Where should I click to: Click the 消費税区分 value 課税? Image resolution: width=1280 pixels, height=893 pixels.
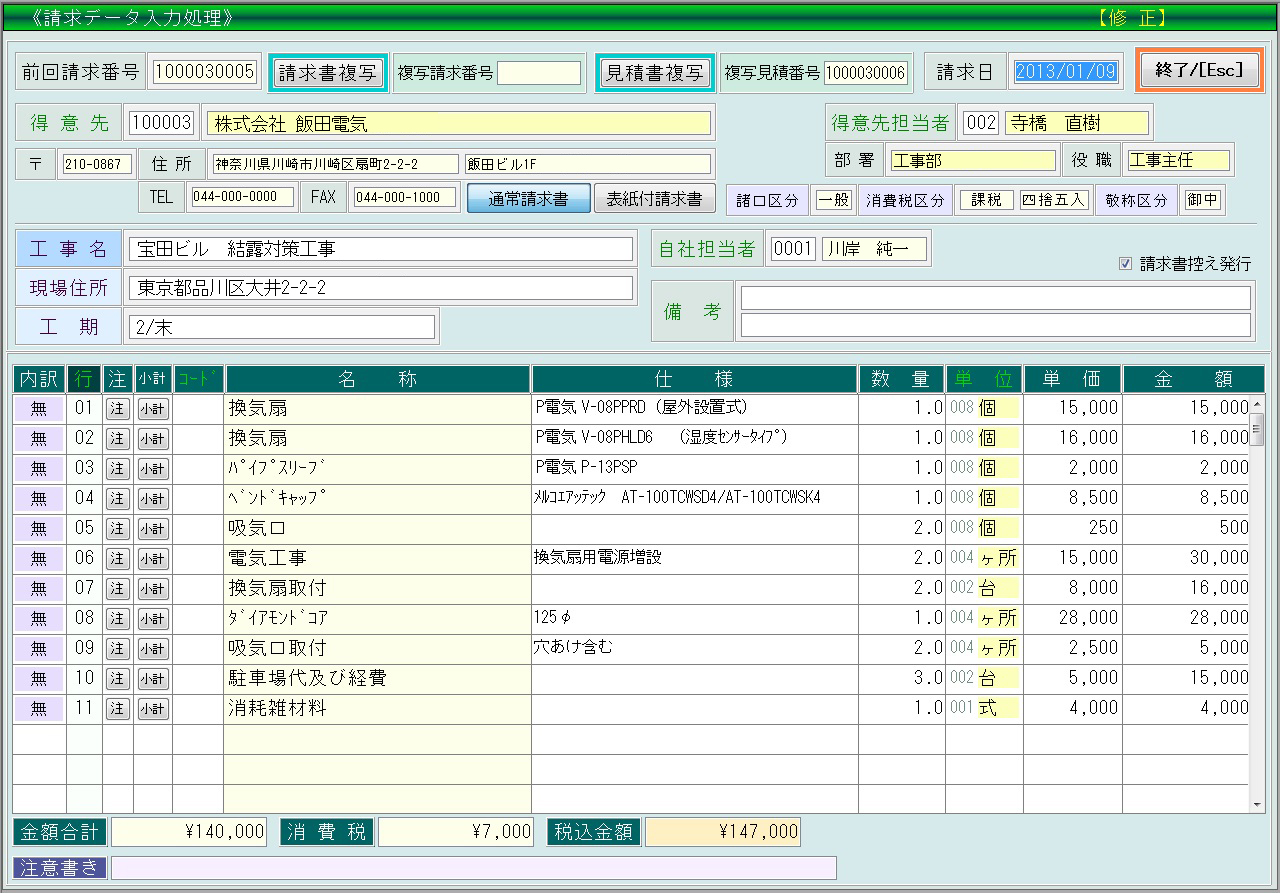986,200
